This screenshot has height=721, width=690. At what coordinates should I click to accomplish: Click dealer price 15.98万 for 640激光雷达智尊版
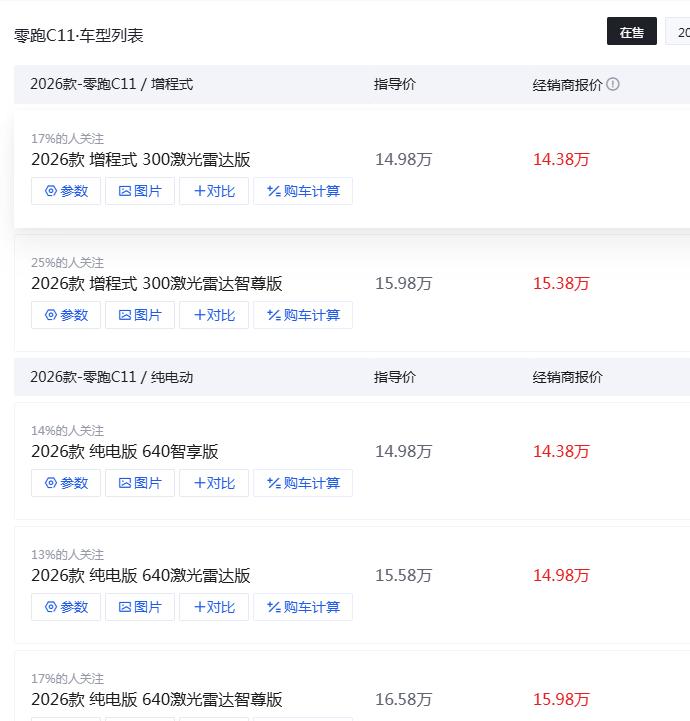561,700
